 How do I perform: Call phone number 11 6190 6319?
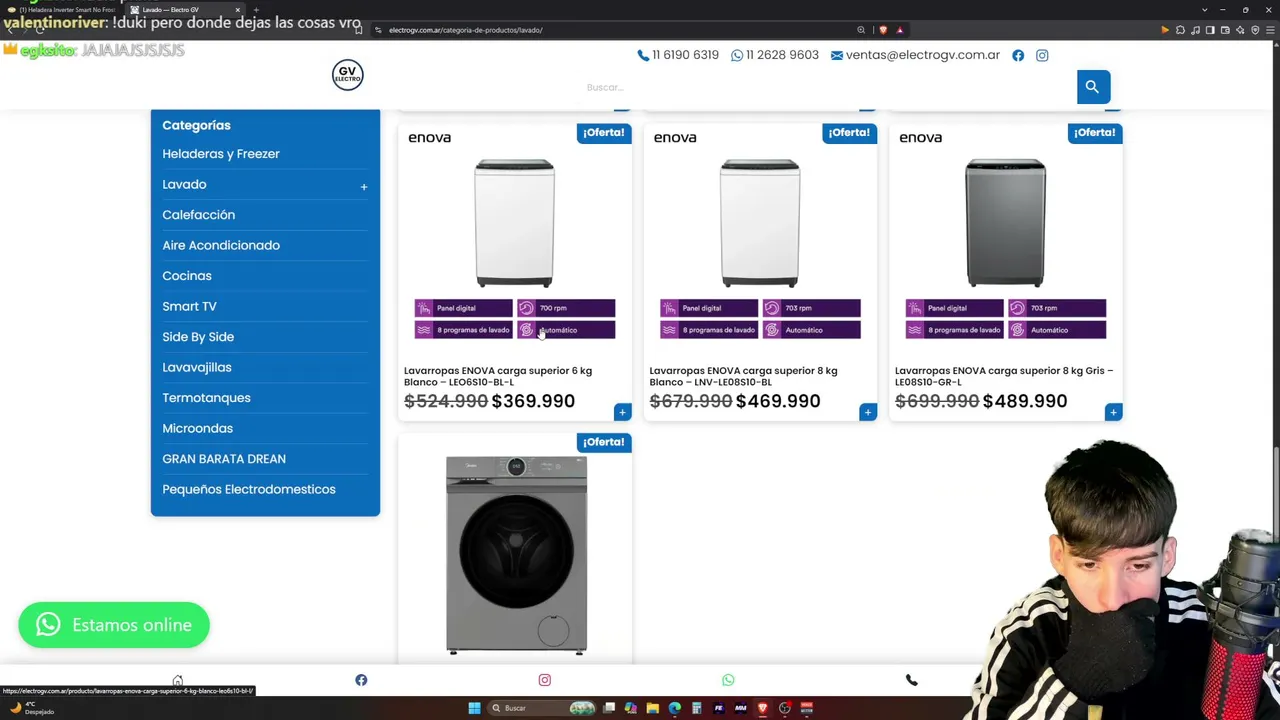click(678, 55)
